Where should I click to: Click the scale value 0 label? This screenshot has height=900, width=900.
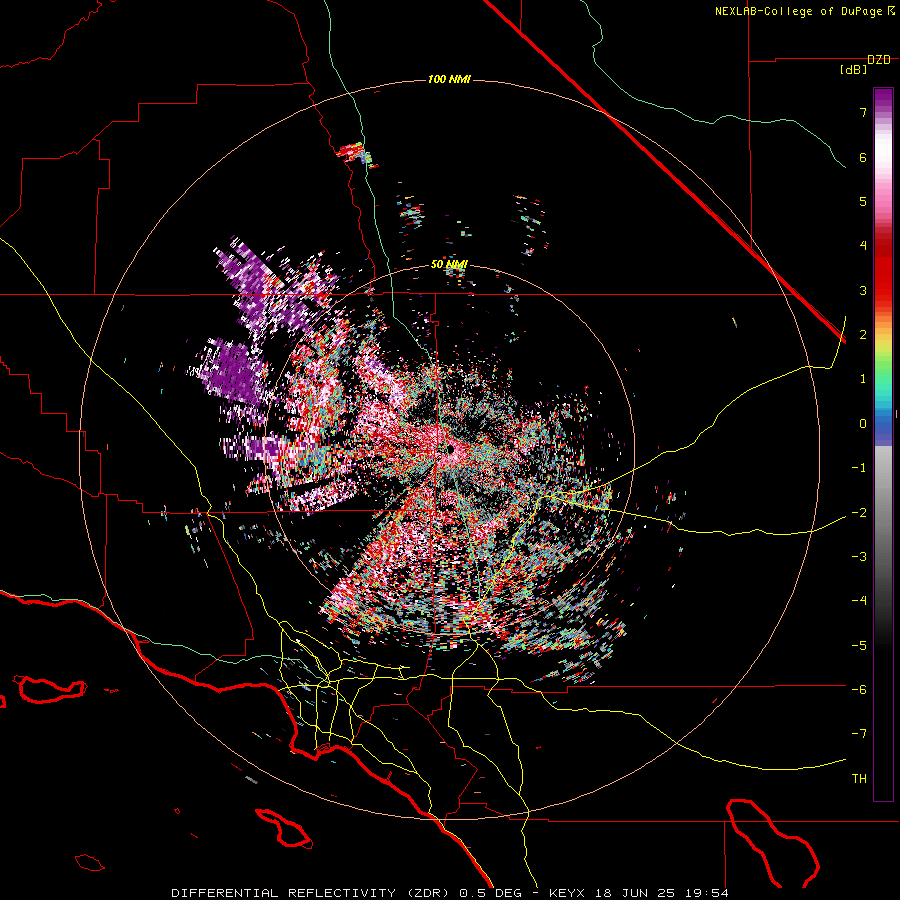(x=863, y=424)
